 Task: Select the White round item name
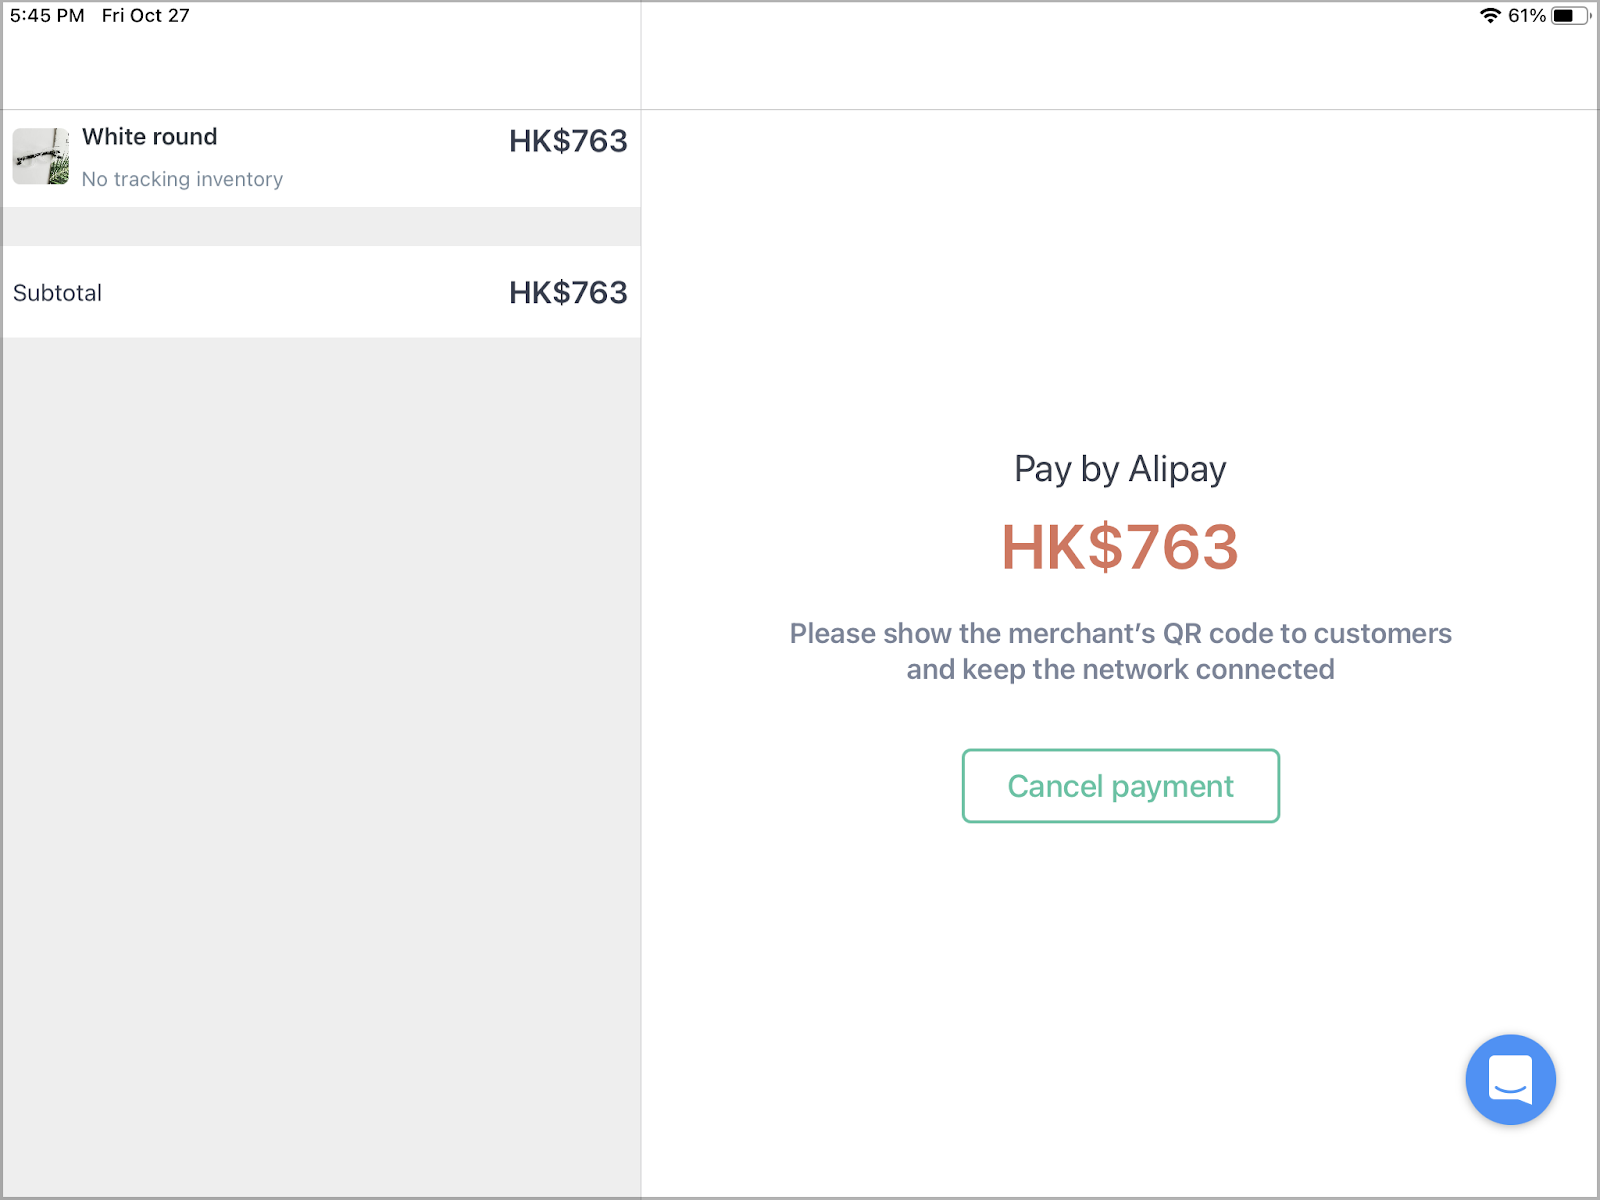pyautogui.click(x=150, y=137)
